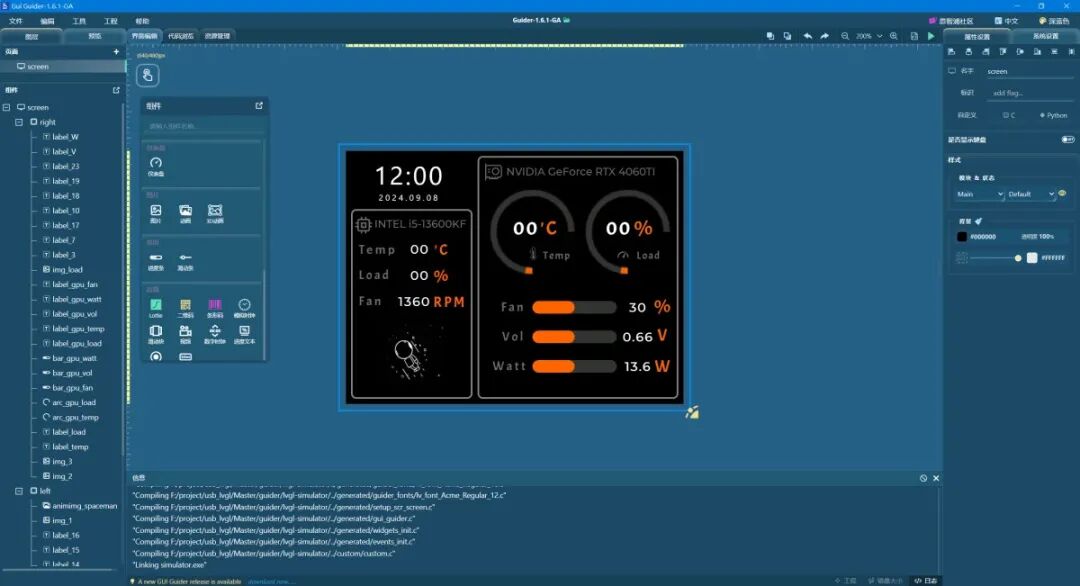The height and width of the screenshot is (586, 1080).
Task: Switch to the code viewer tab
Action: (x=180, y=36)
